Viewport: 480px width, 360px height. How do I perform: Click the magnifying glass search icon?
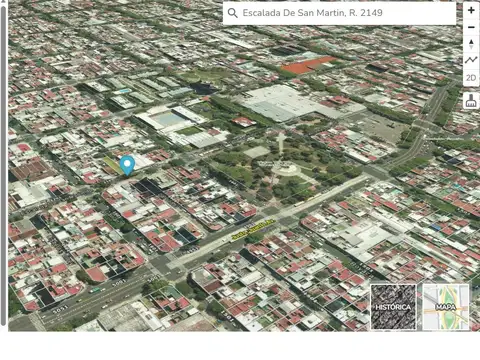(x=232, y=13)
